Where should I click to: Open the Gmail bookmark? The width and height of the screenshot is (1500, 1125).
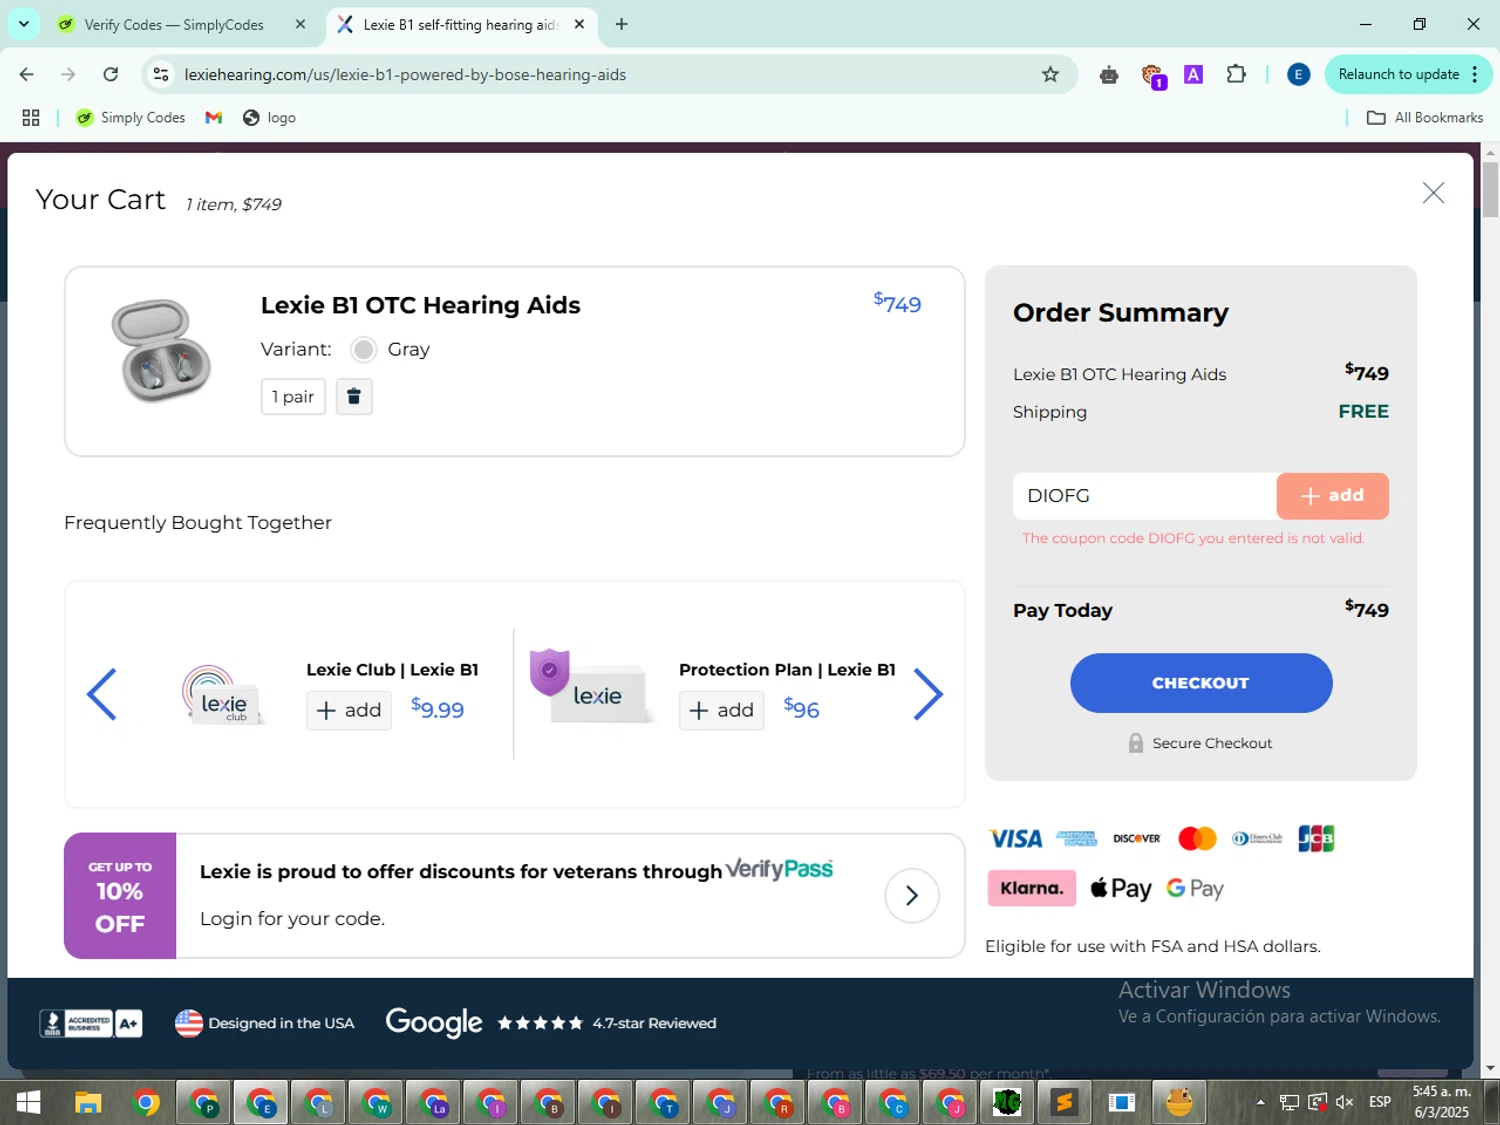pyautogui.click(x=213, y=118)
